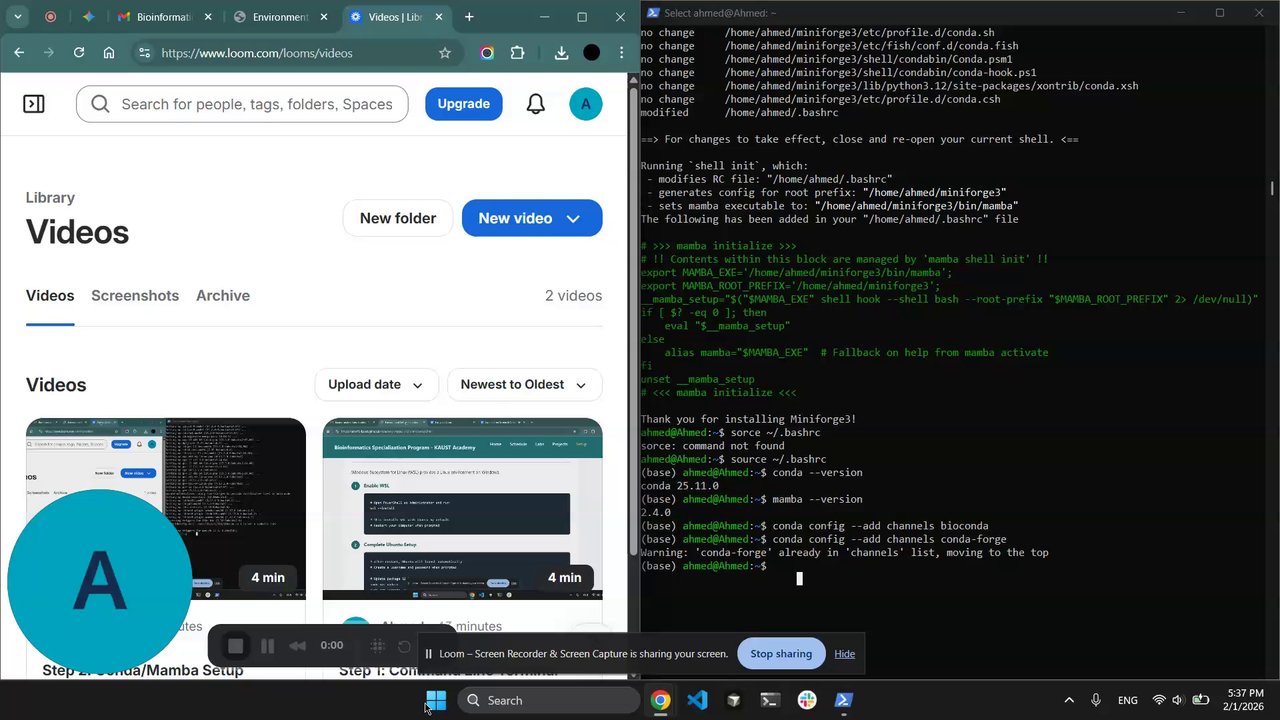Click the microphone tray icon

(x=1096, y=700)
